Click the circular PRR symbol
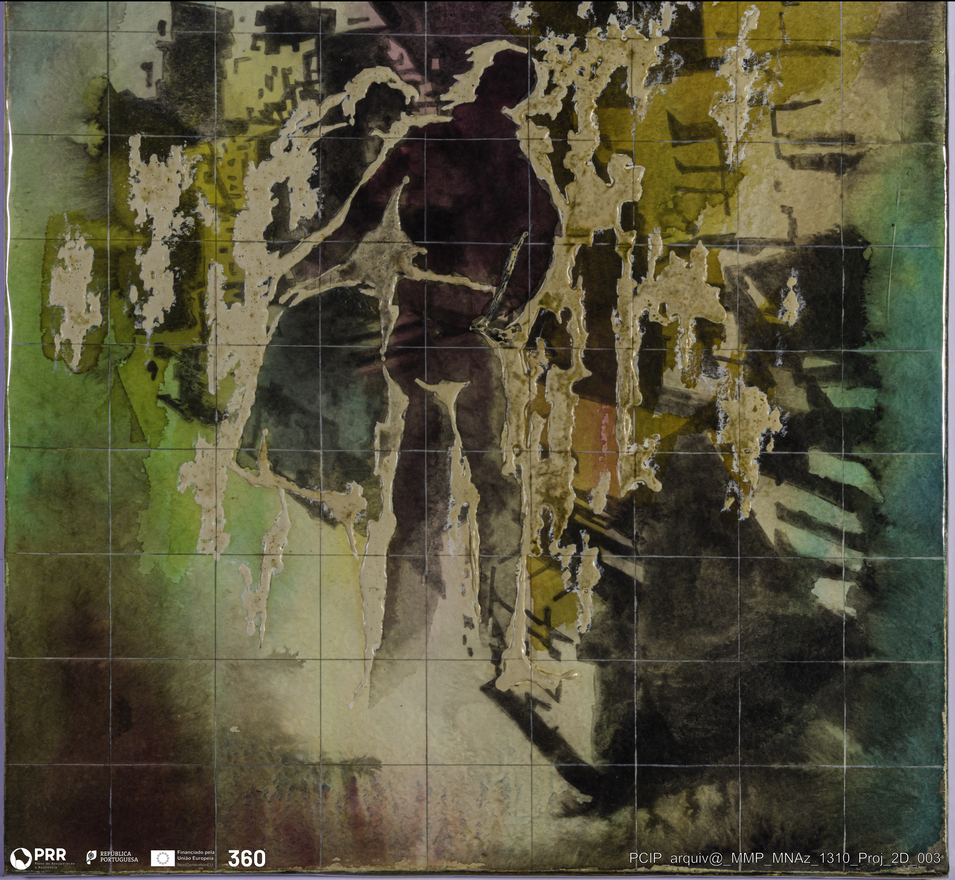955x880 pixels. coord(20,858)
